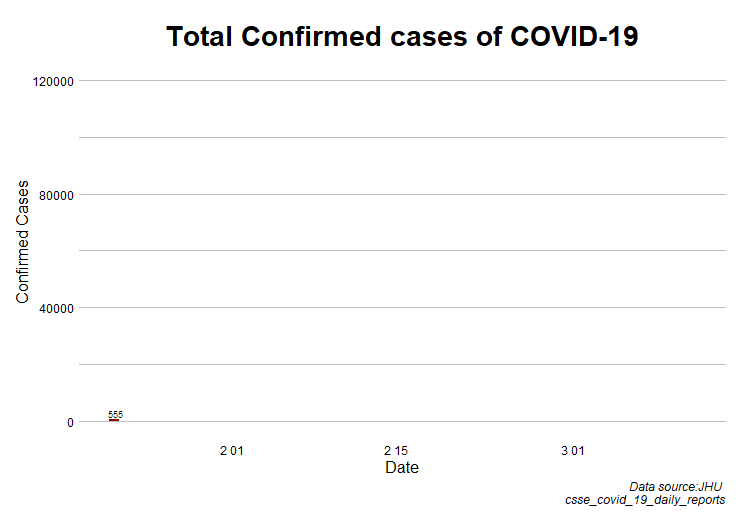Click the gridline at 80000
Viewport: 740px width, 520px height.
click(x=402, y=194)
